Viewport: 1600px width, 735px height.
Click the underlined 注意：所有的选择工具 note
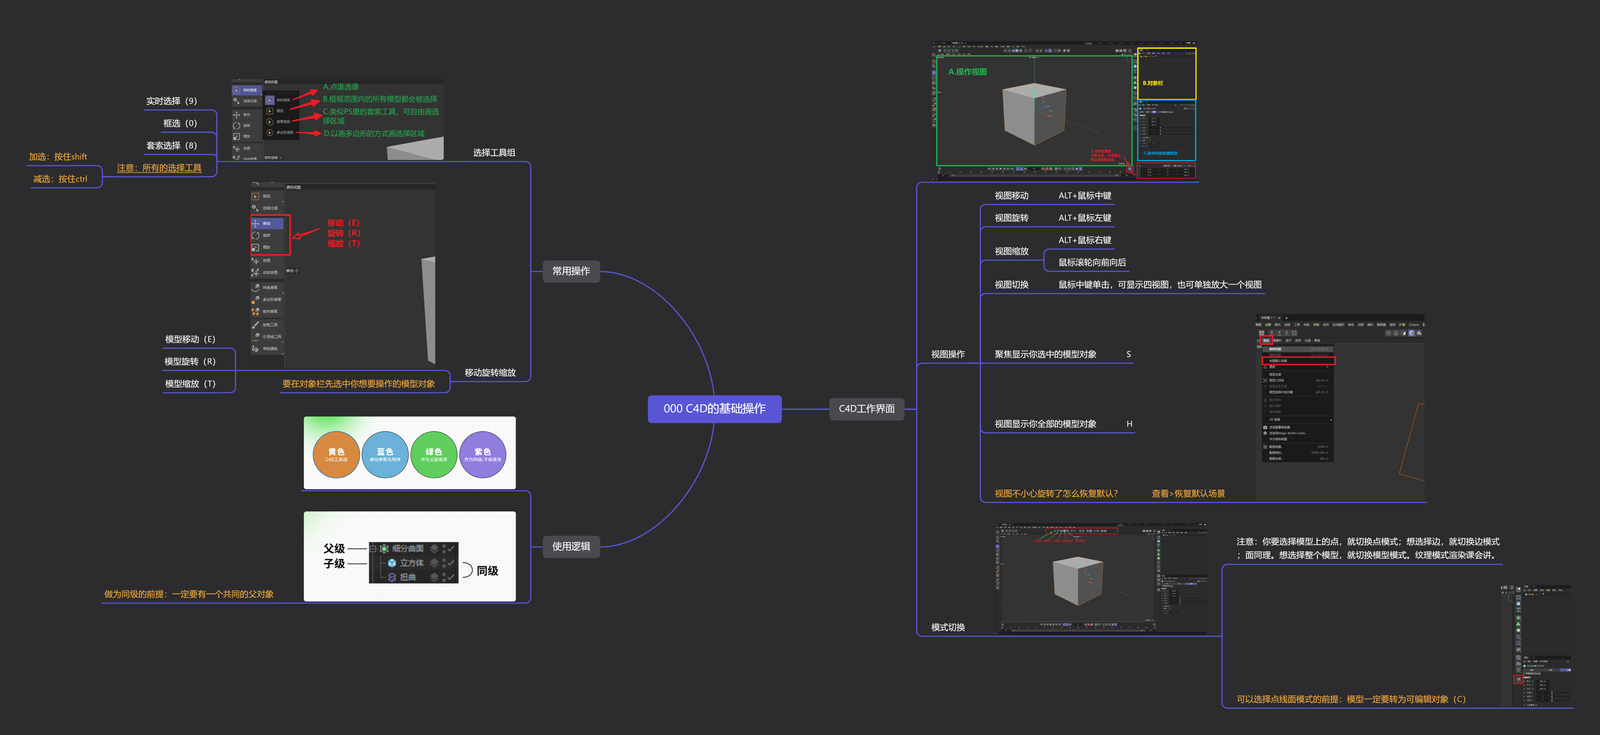pyautogui.click(x=159, y=168)
